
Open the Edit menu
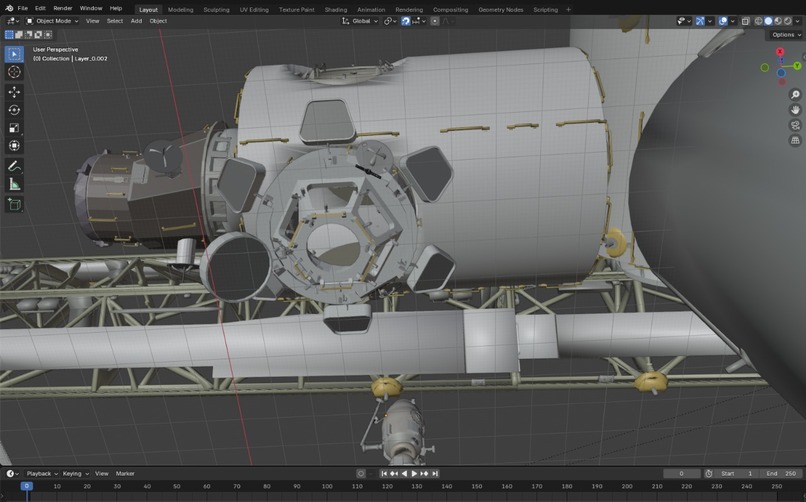pos(40,8)
